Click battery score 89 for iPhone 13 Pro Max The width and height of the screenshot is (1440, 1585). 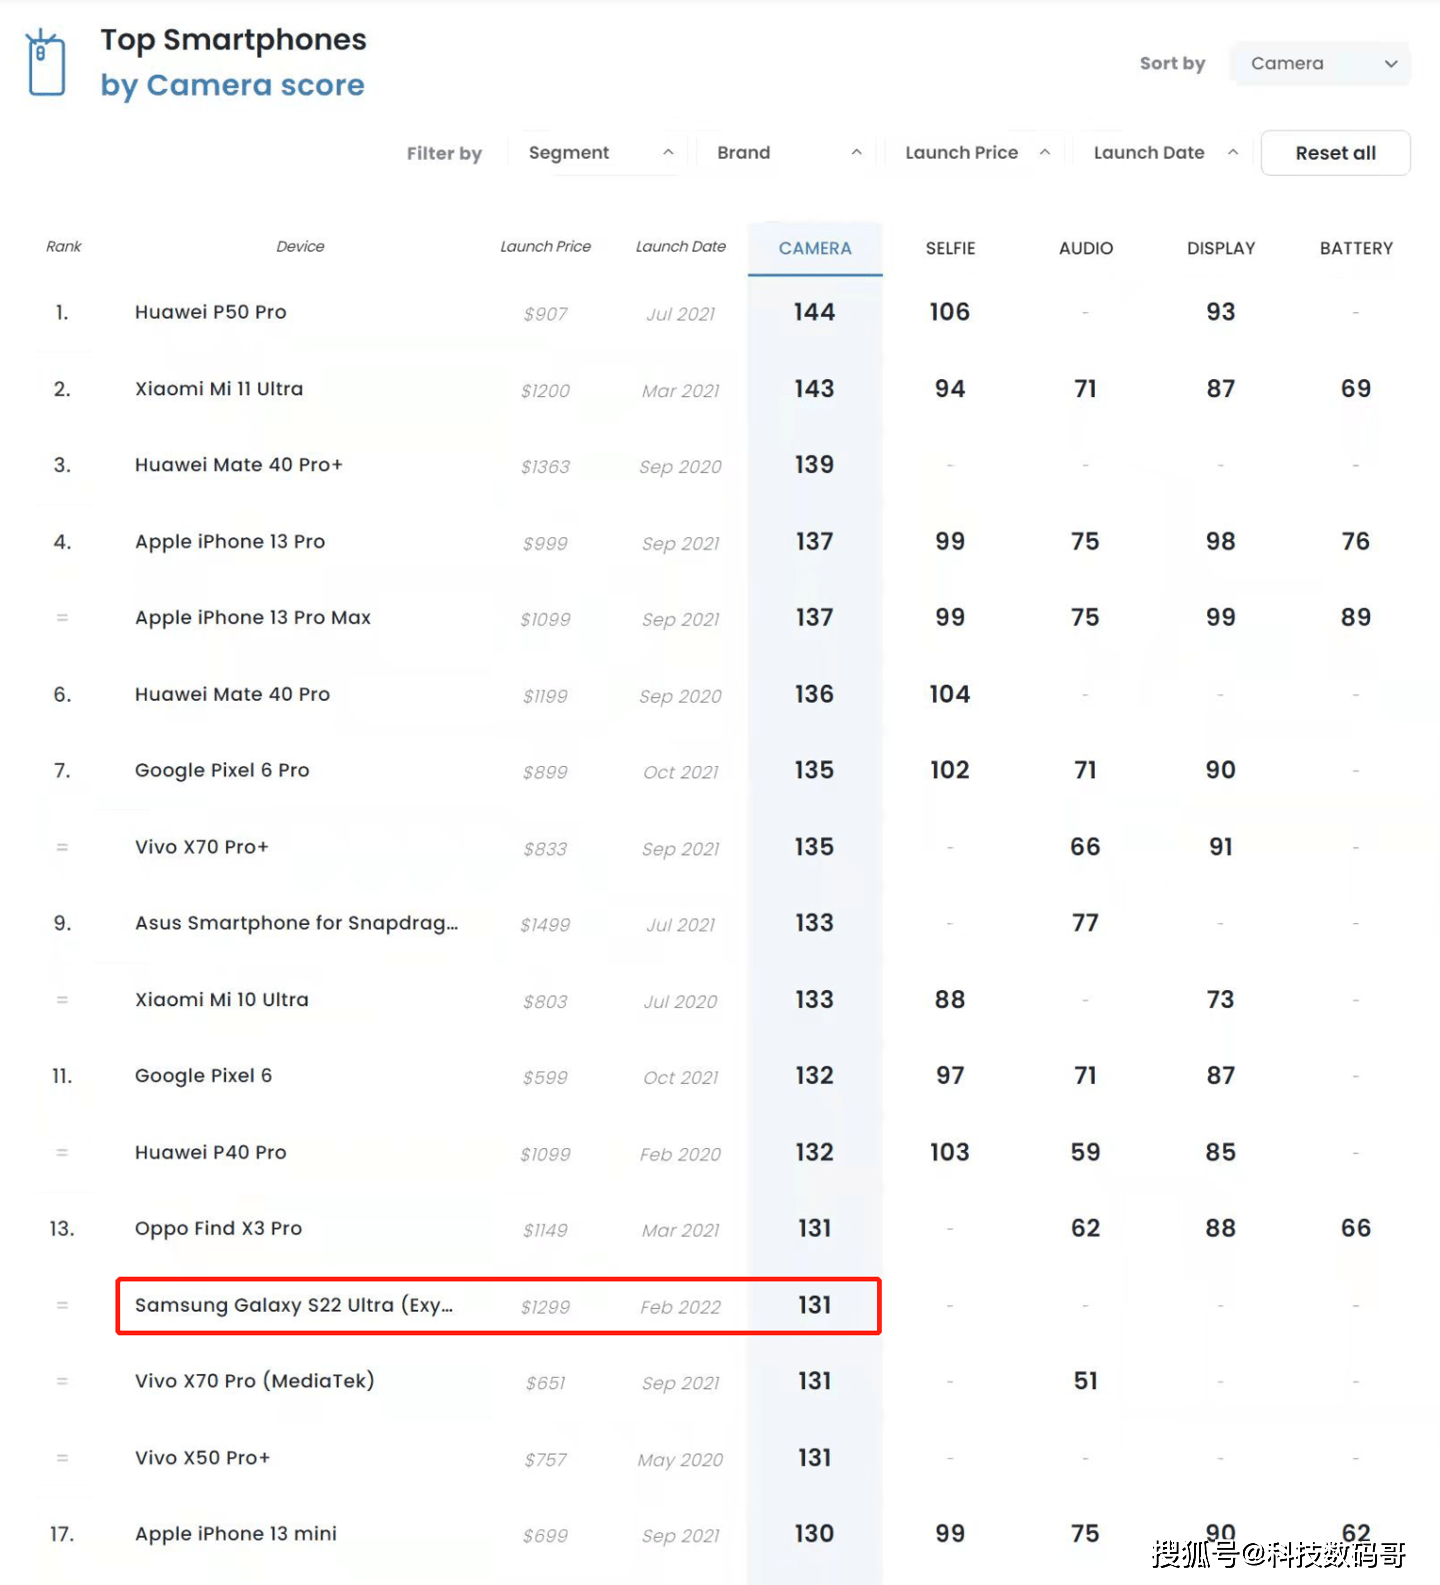point(1356,618)
